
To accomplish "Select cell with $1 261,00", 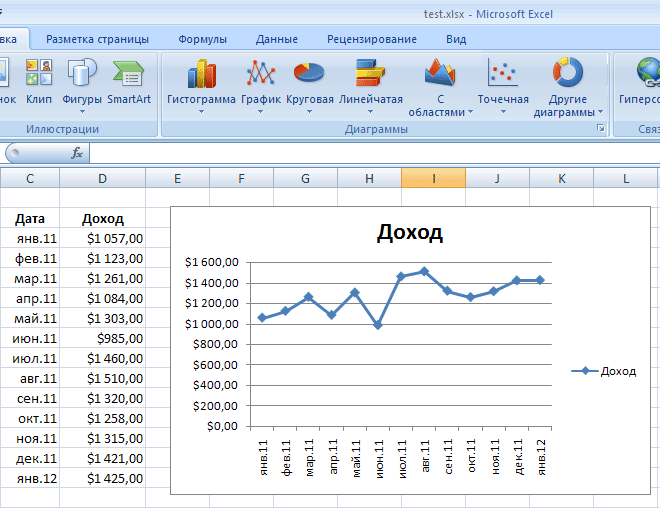I will tap(102, 278).
